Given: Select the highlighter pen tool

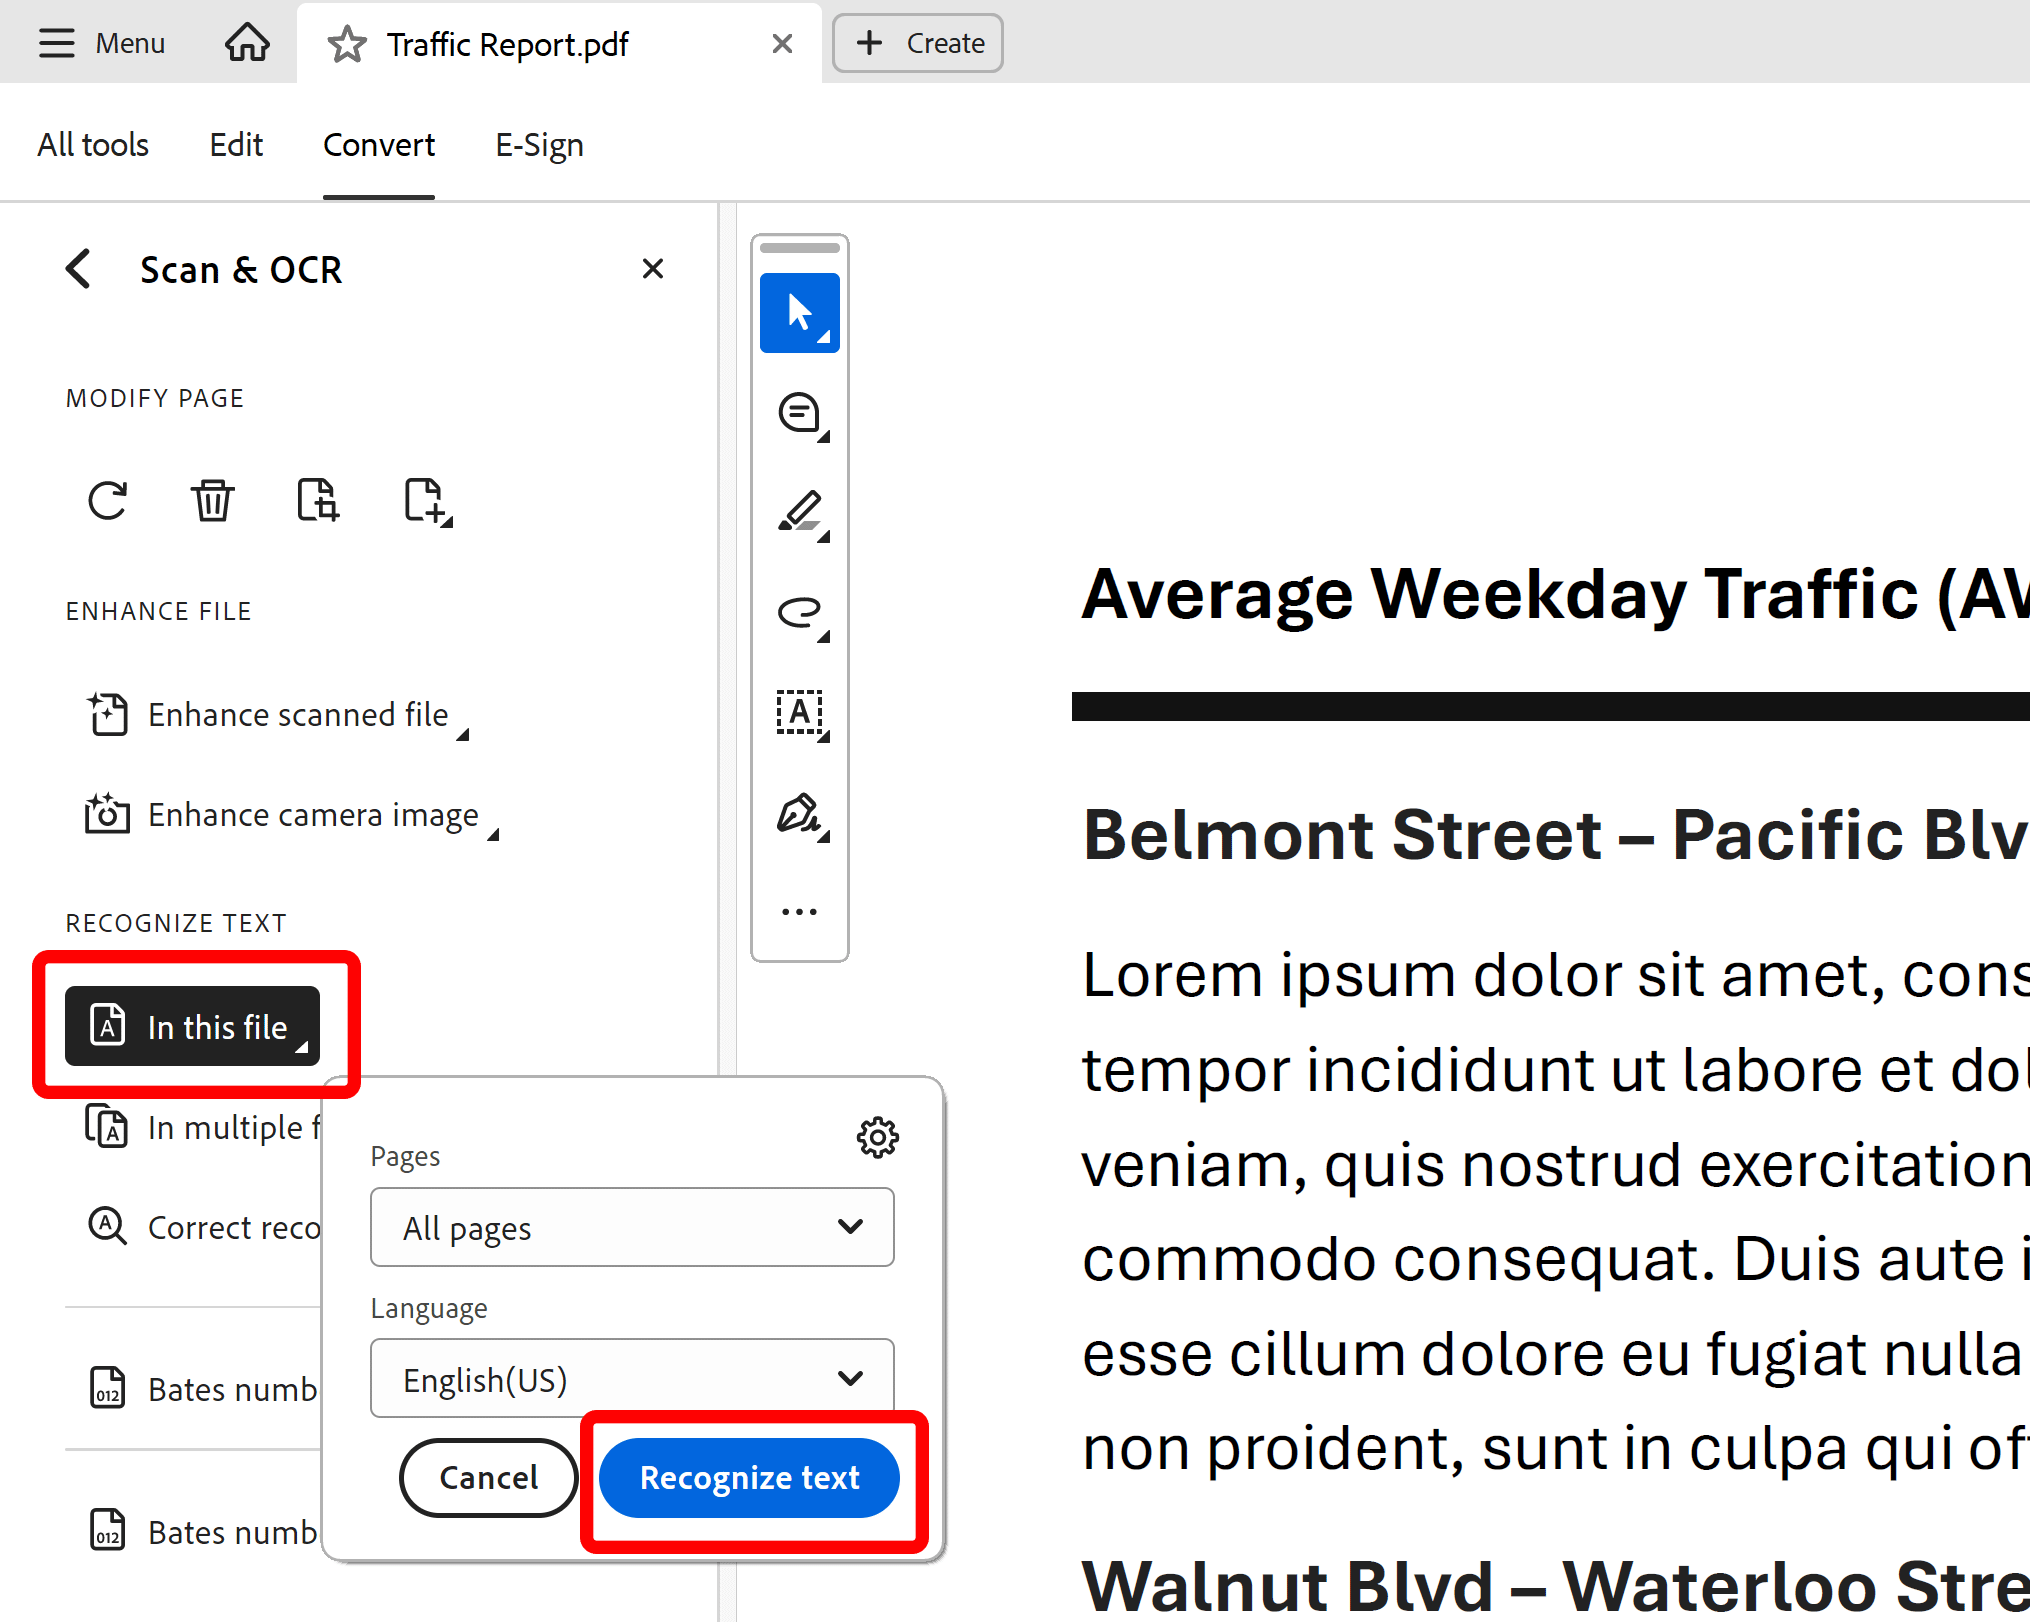Looking at the screenshot, I should 799,512.
